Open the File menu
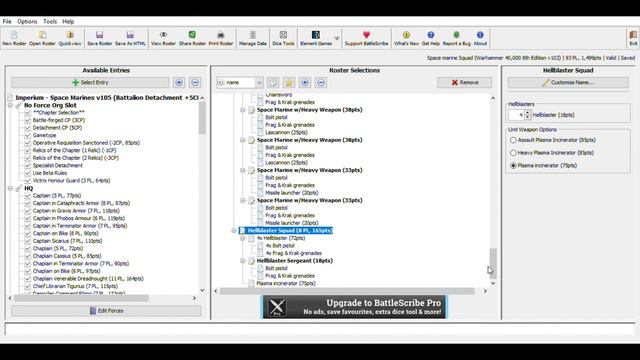Viewport: 640px width, 360px height. pyautogui.click(x=7, y=21)
